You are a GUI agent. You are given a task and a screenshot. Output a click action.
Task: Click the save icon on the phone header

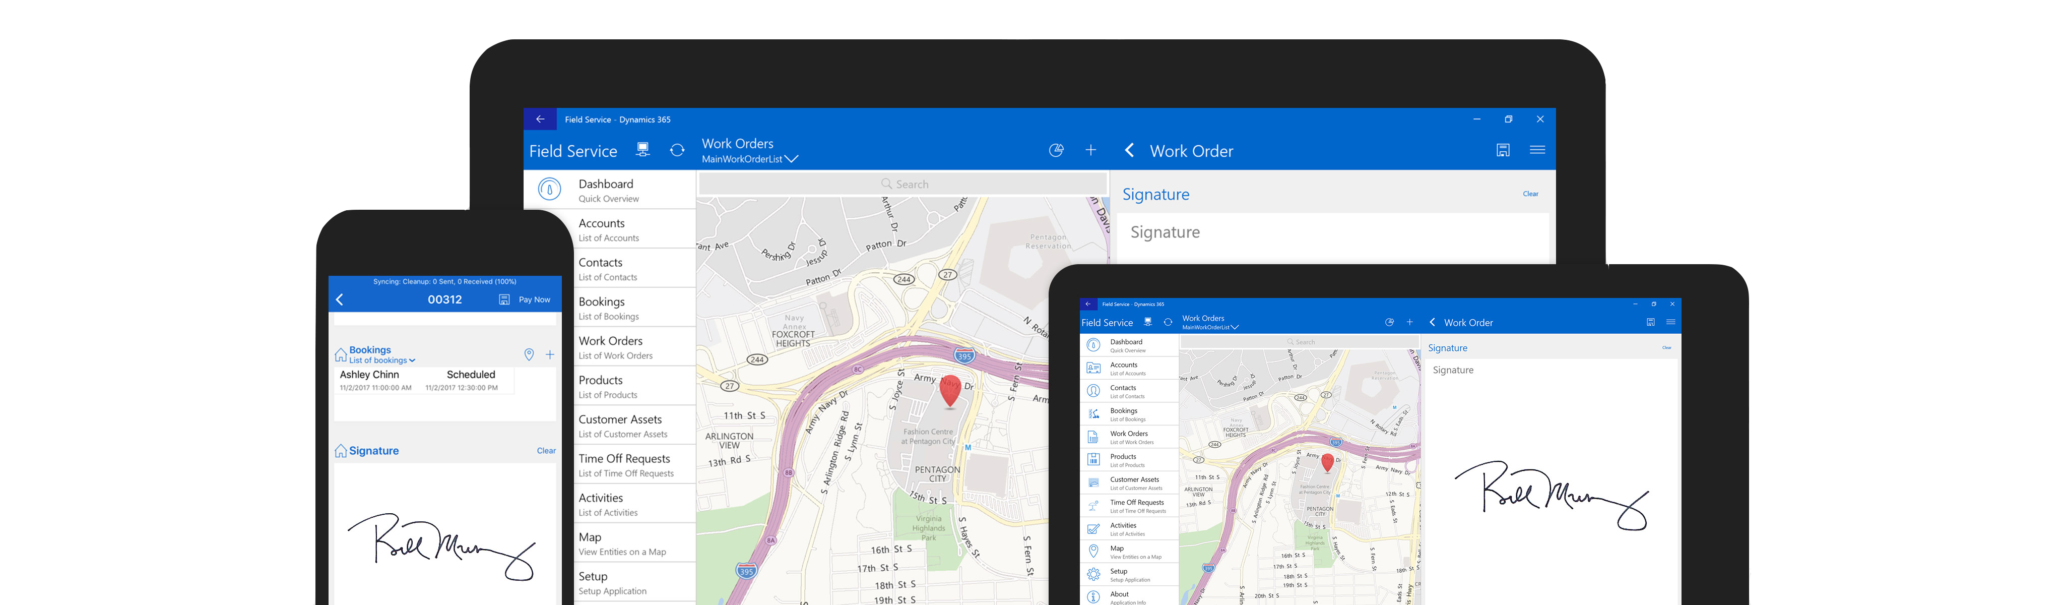pos(504,299)
